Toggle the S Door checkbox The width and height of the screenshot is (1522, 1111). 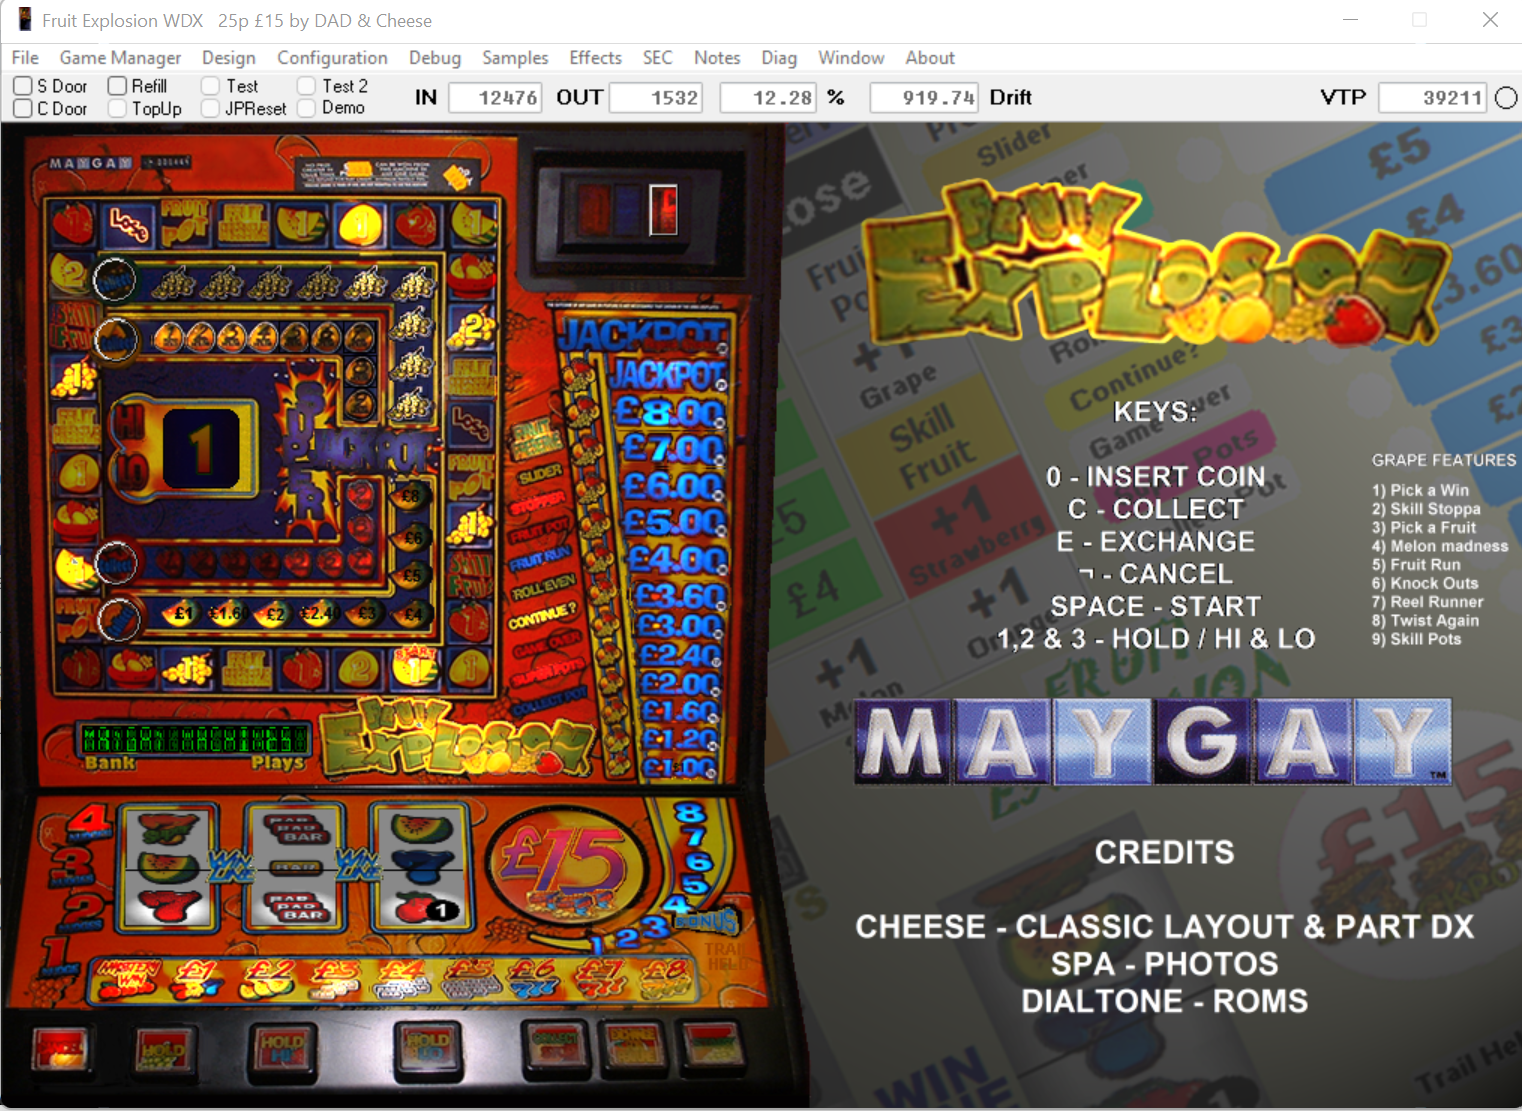click(23, 86)
